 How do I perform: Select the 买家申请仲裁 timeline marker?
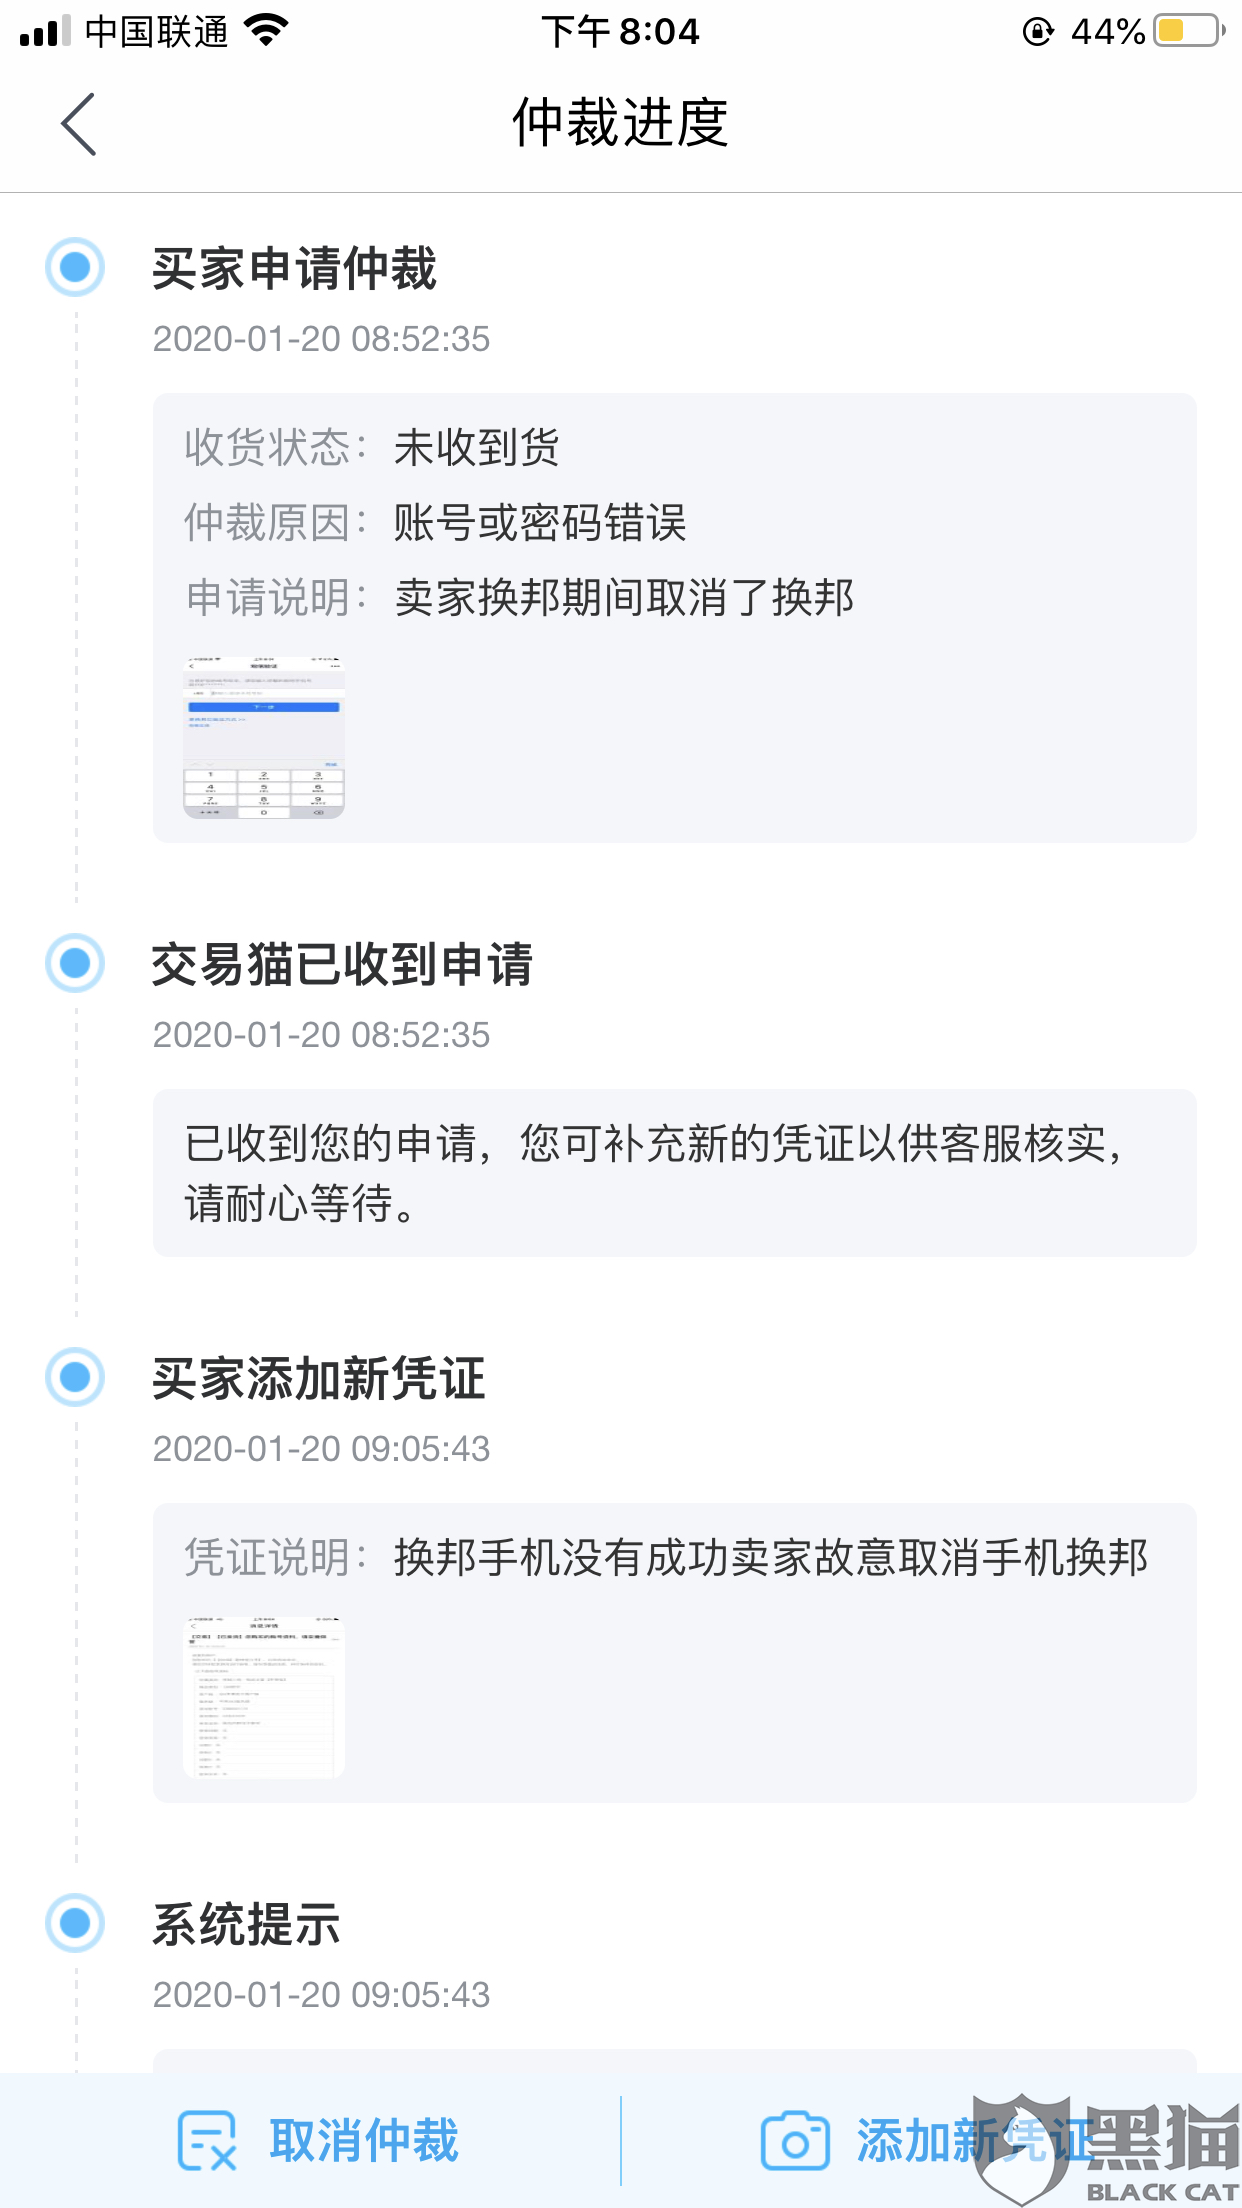pyautogui.click(x=75, y=267)
